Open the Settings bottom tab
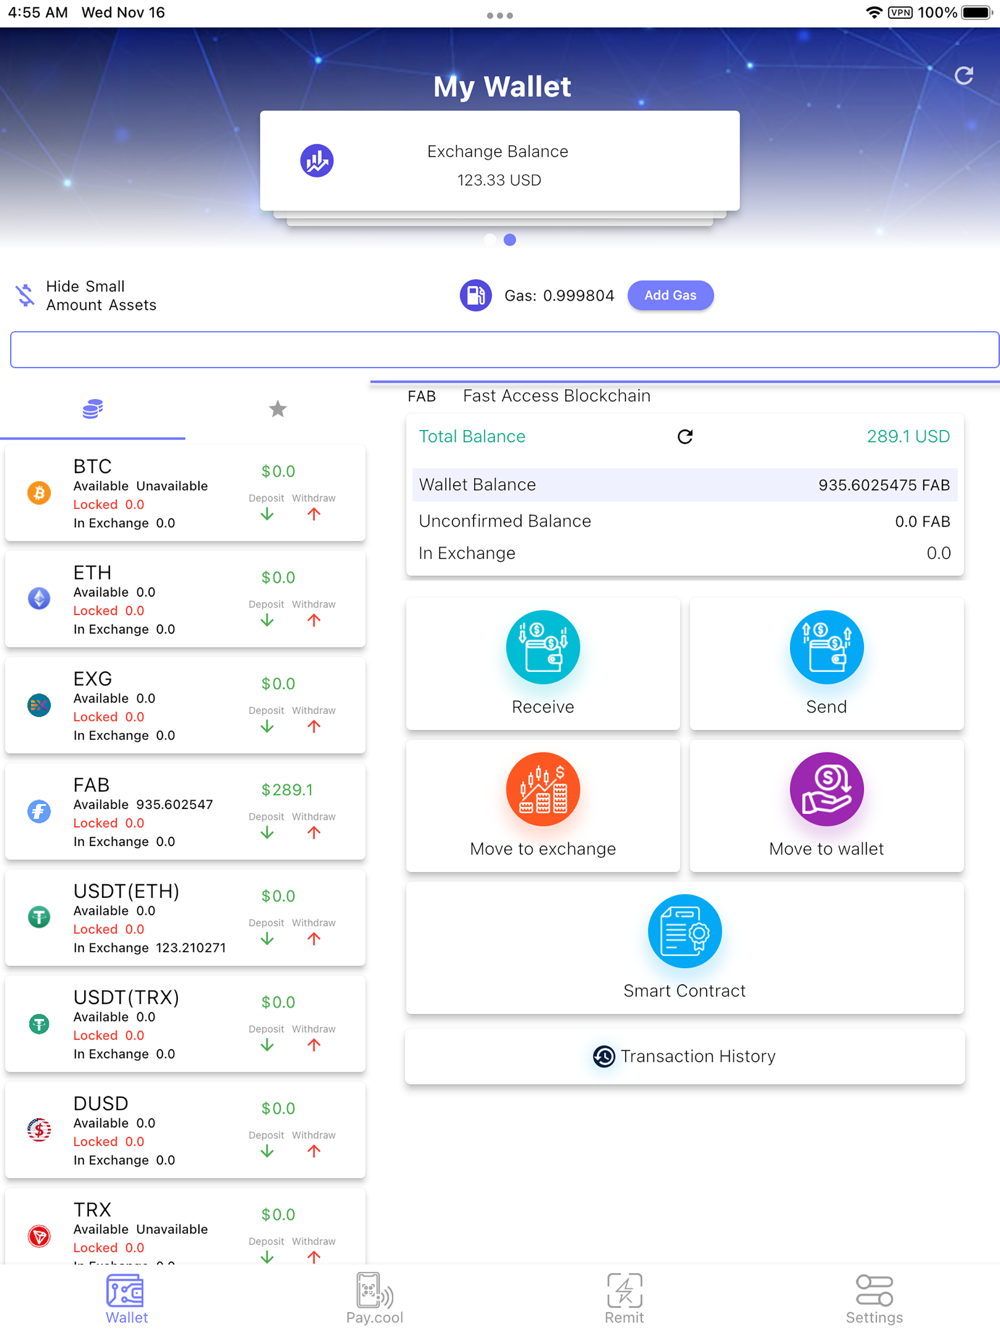 click(874, 1299)
